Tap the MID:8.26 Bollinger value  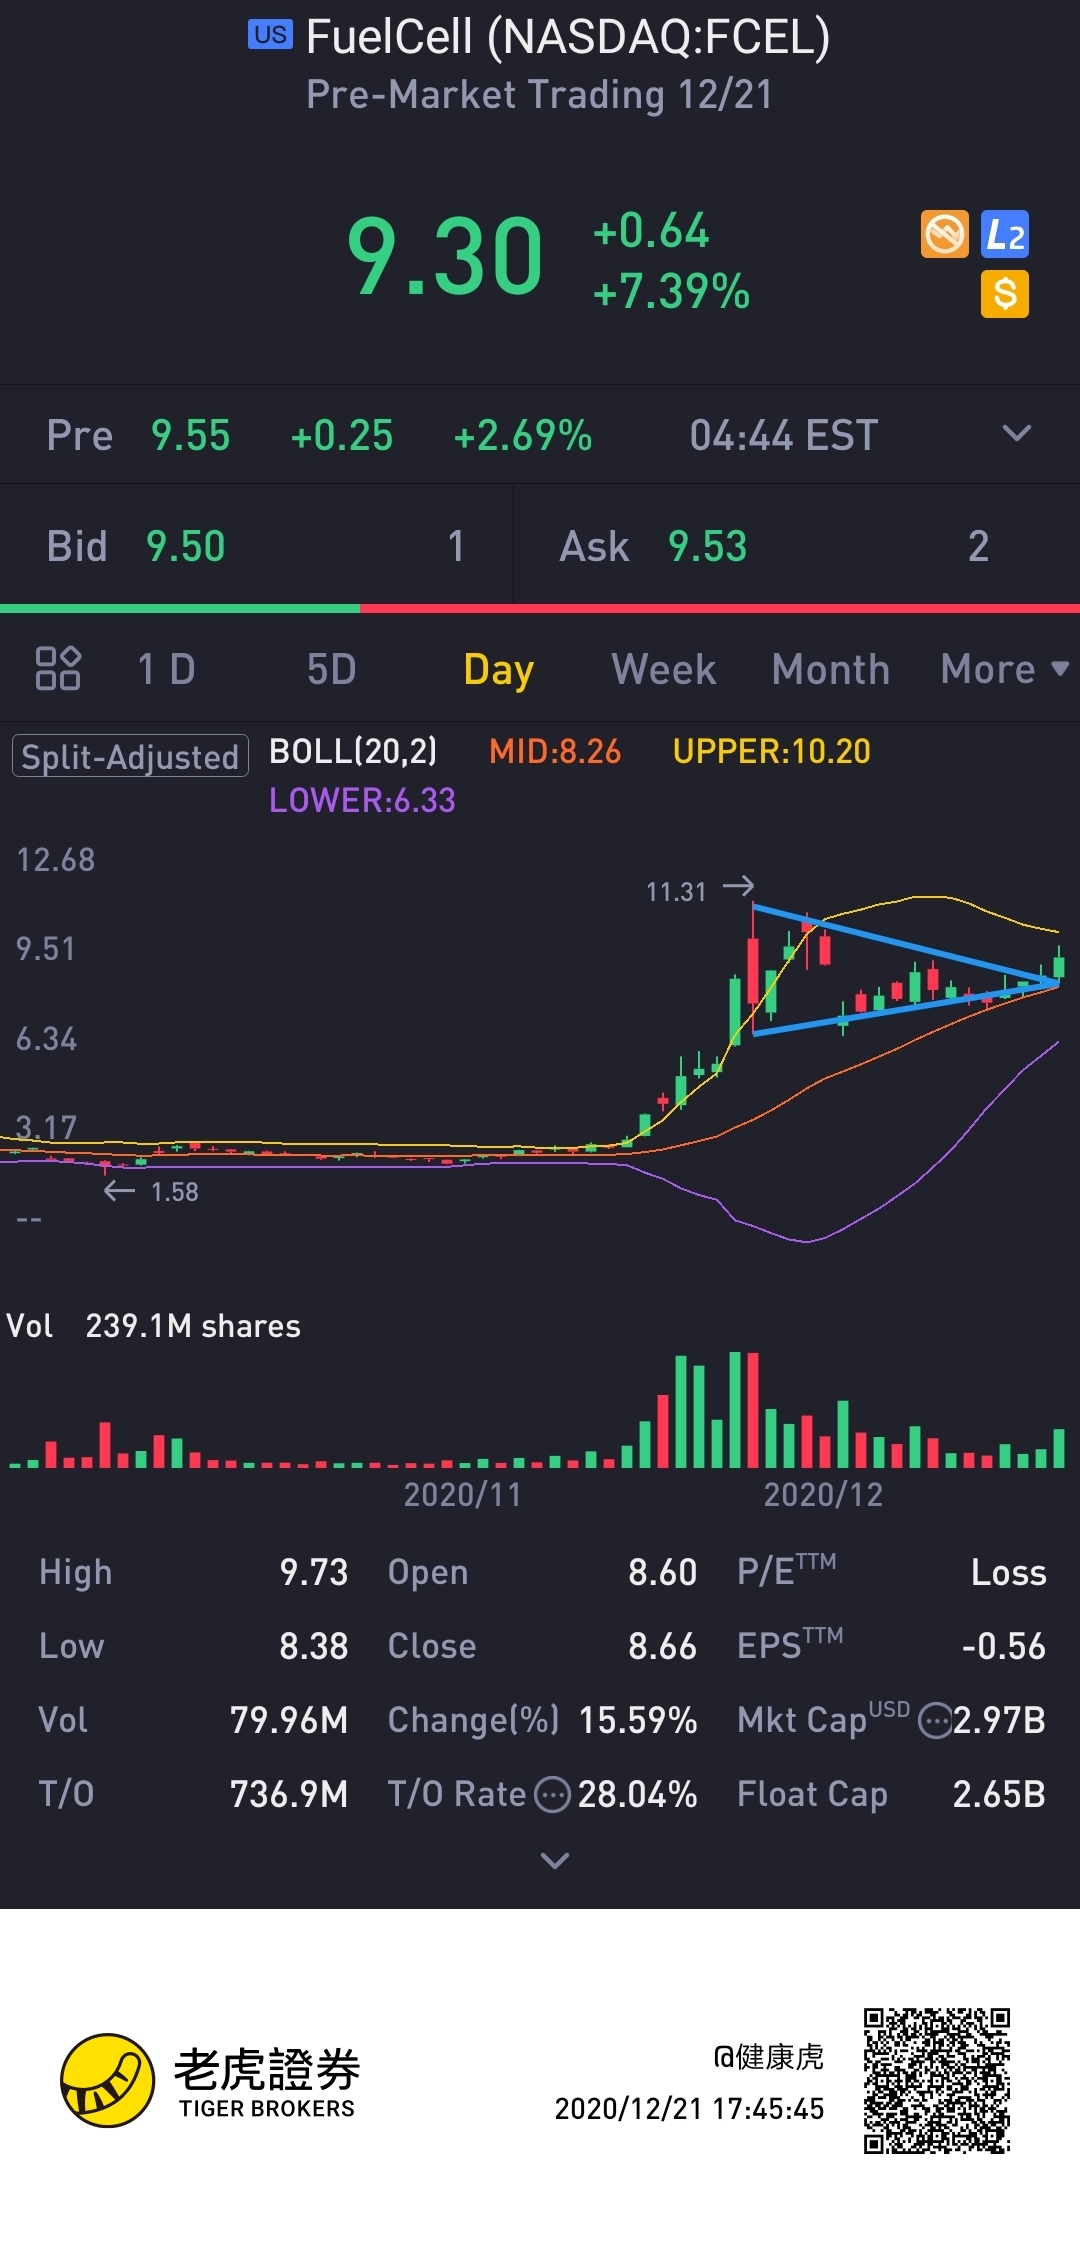pyautogui.click(x=555, y=751)
